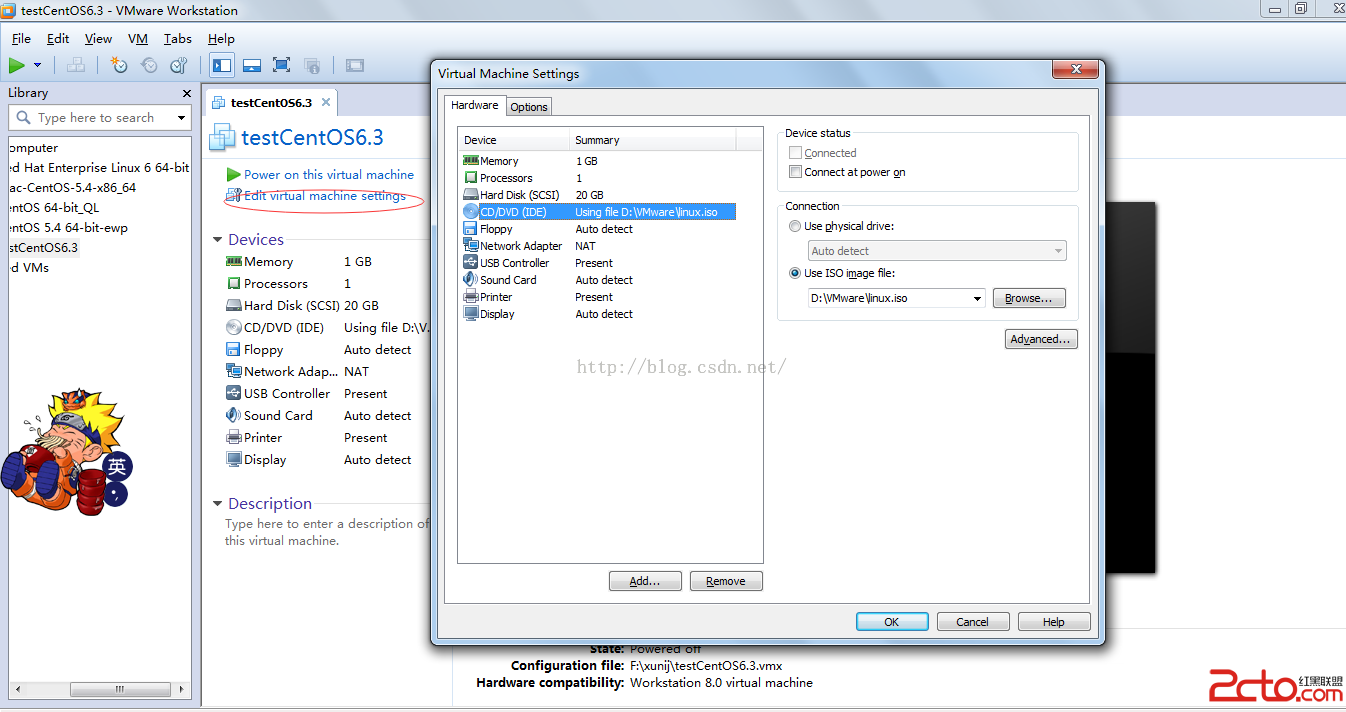
Task: Click the Unity mode toolbar icon
Action: point(312,66)
